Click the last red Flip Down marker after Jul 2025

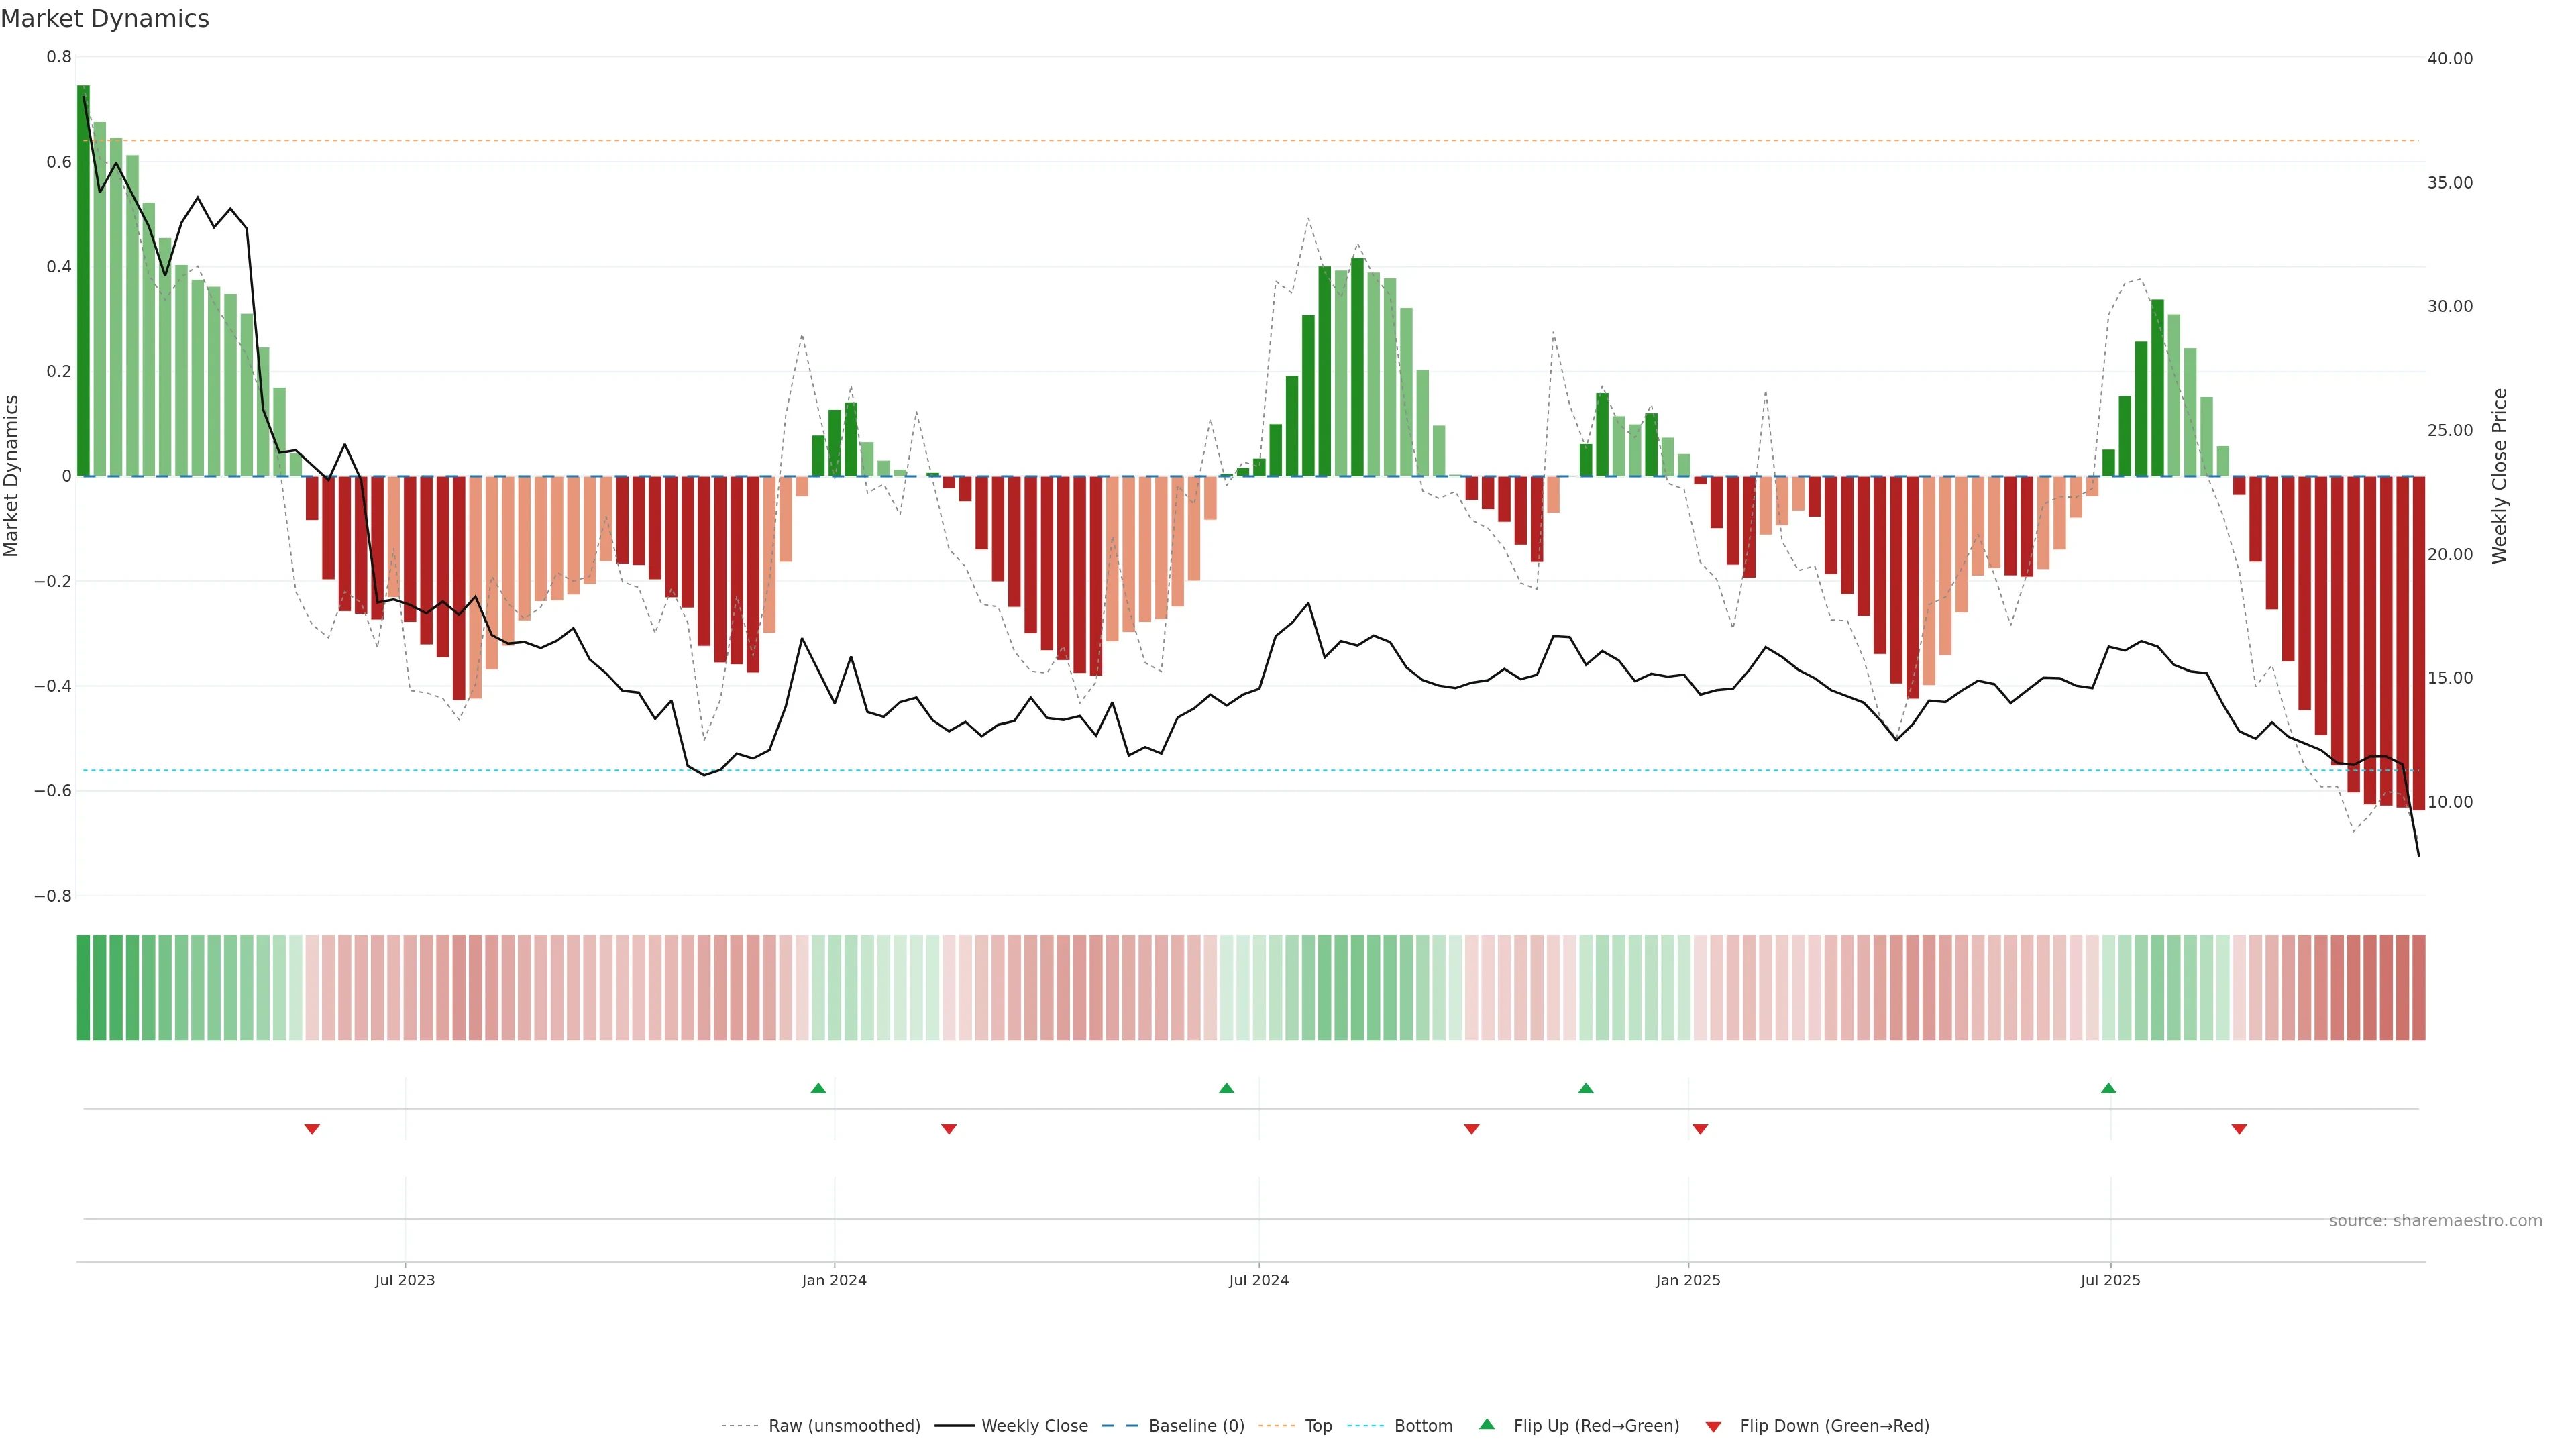click(x=2239, y=1129)
